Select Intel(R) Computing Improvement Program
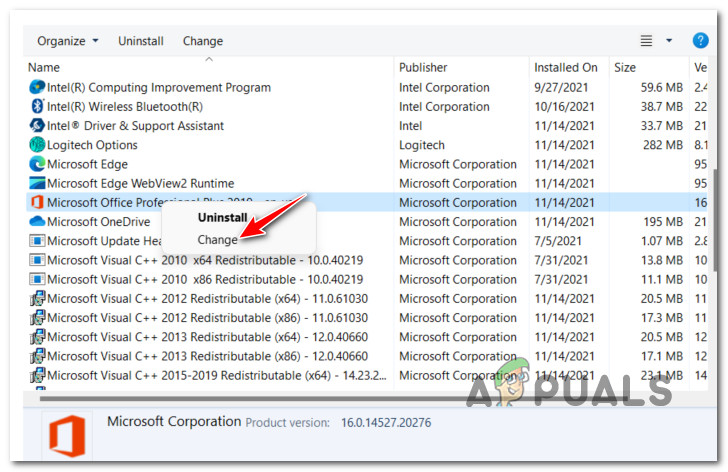This screenshot has width=728, height=472. [159, 87]
